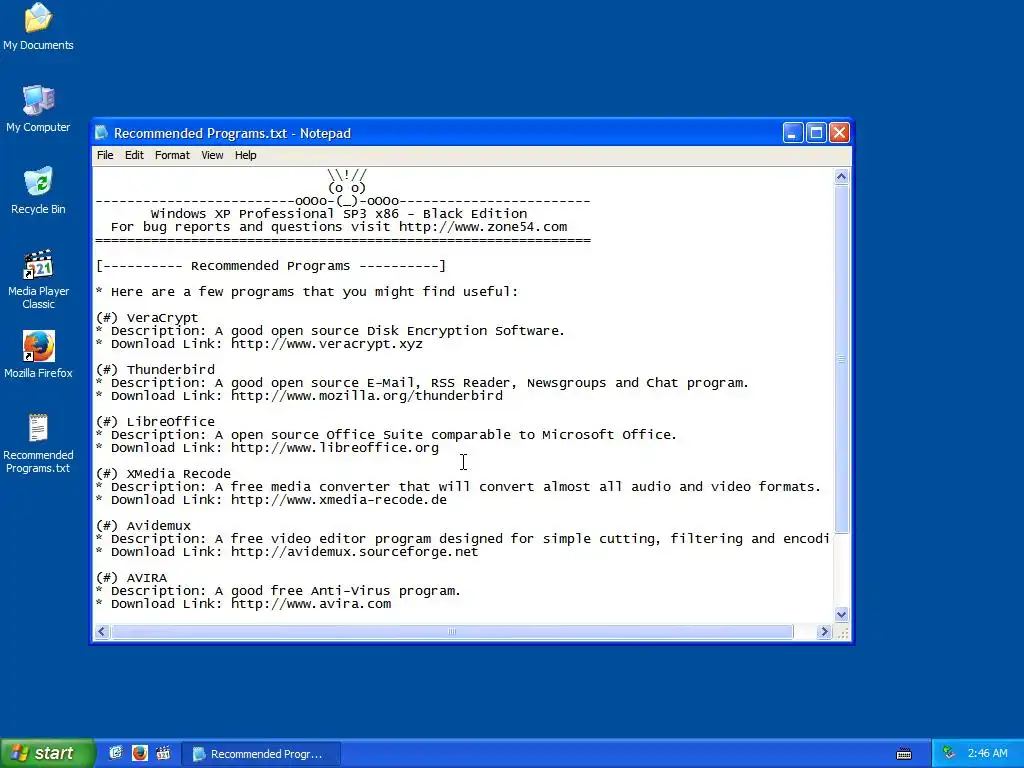Open the View menu
Screen dimensions: 1024x768
(x=212, y=155)
